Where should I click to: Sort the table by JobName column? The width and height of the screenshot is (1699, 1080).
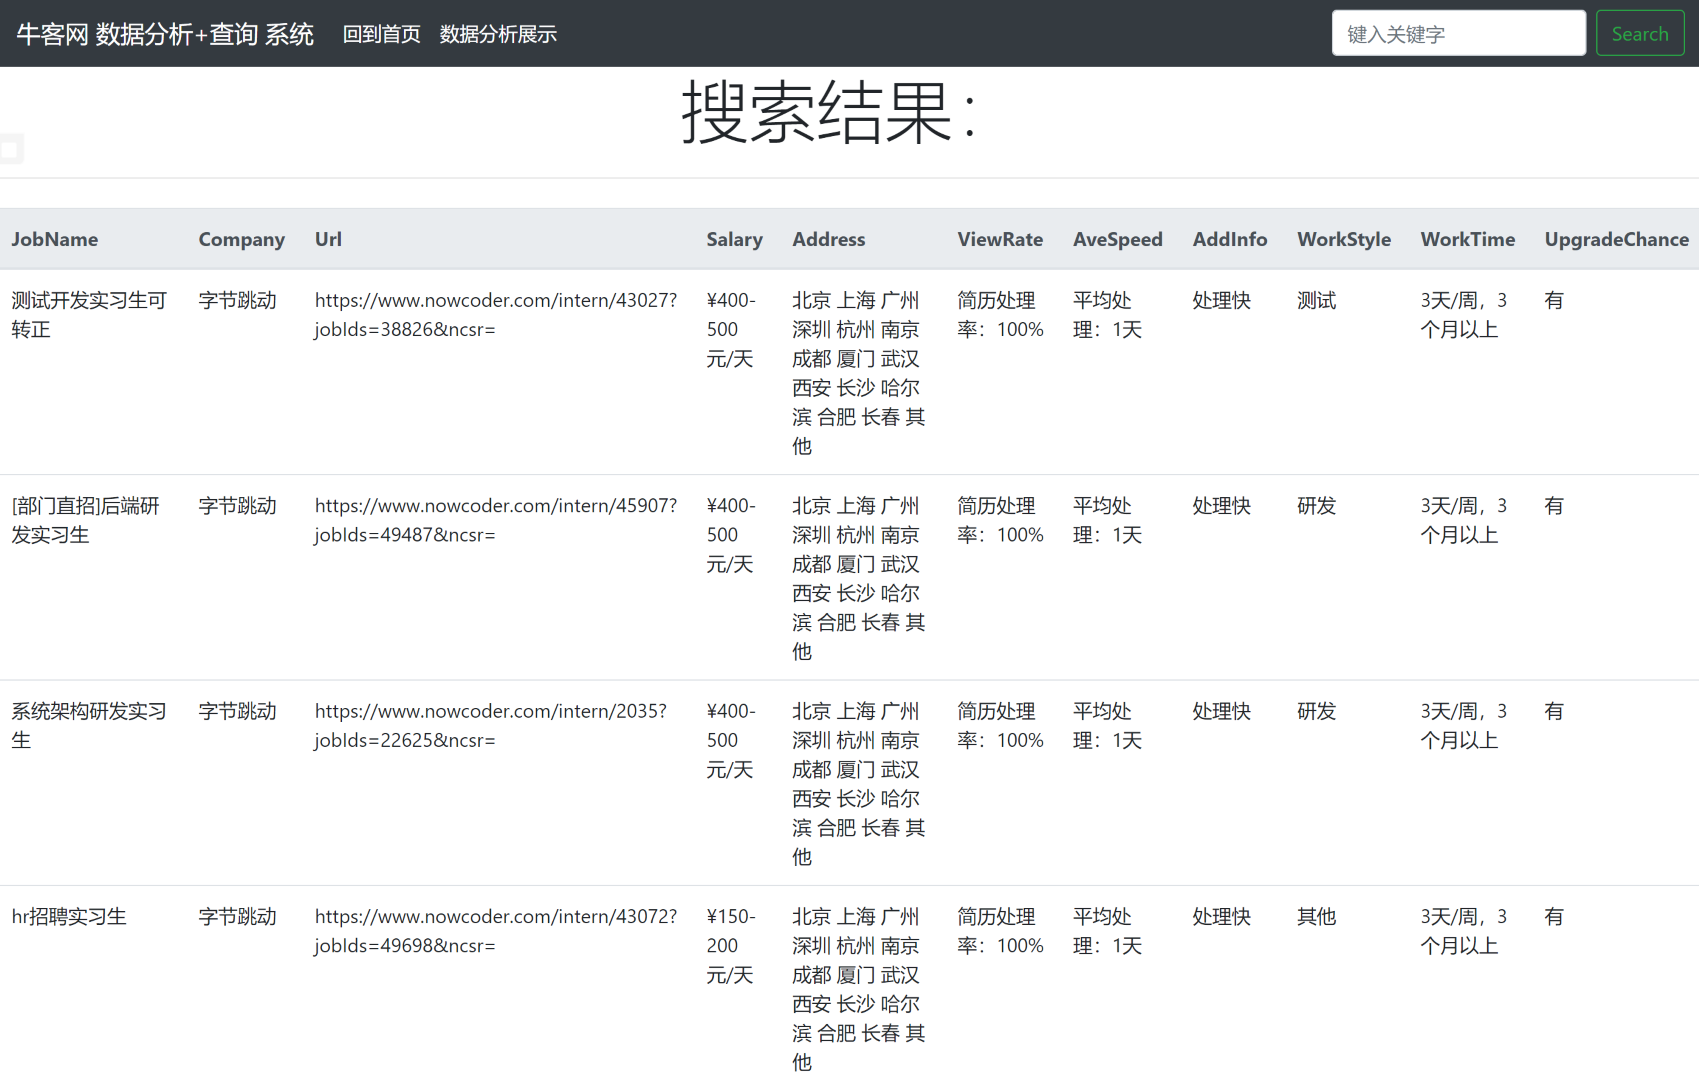[x=54, y=239]
